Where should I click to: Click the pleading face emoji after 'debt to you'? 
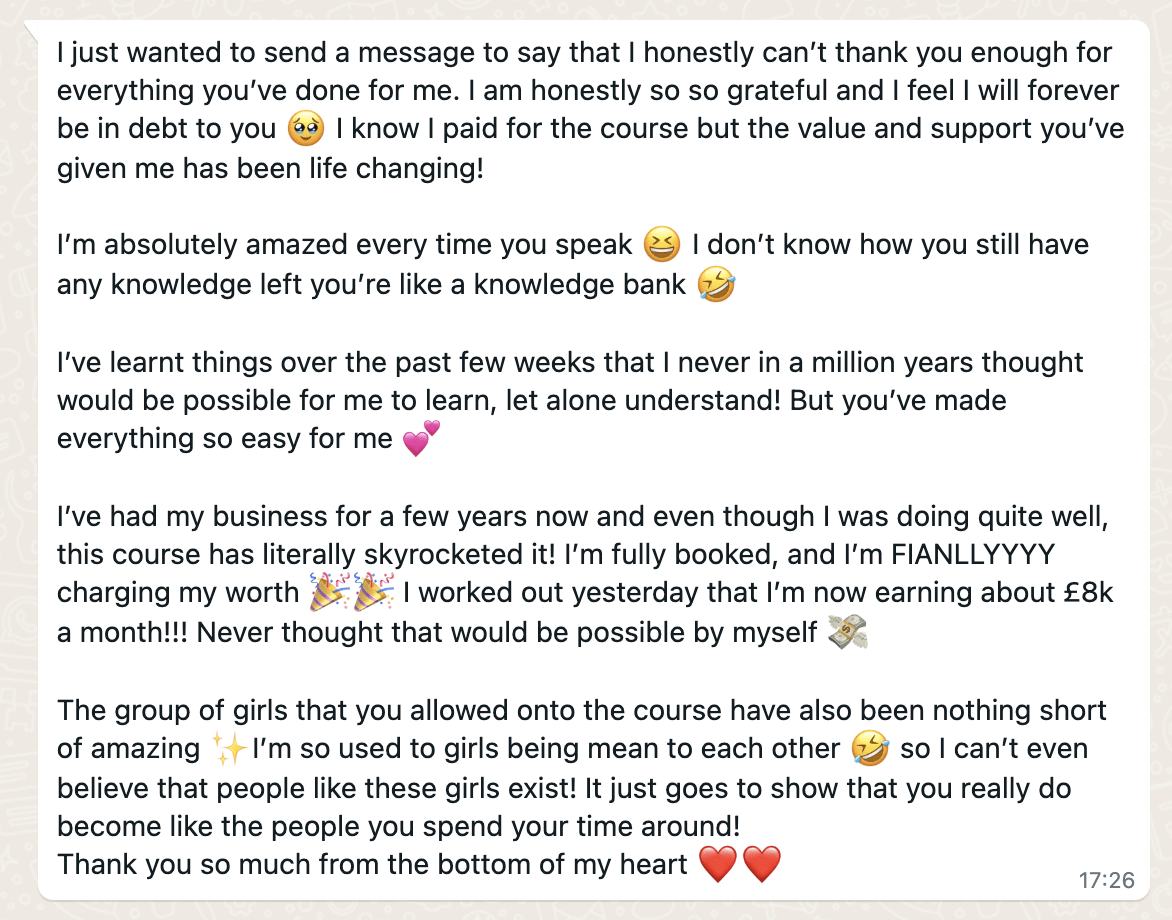(x=306, y=128)
